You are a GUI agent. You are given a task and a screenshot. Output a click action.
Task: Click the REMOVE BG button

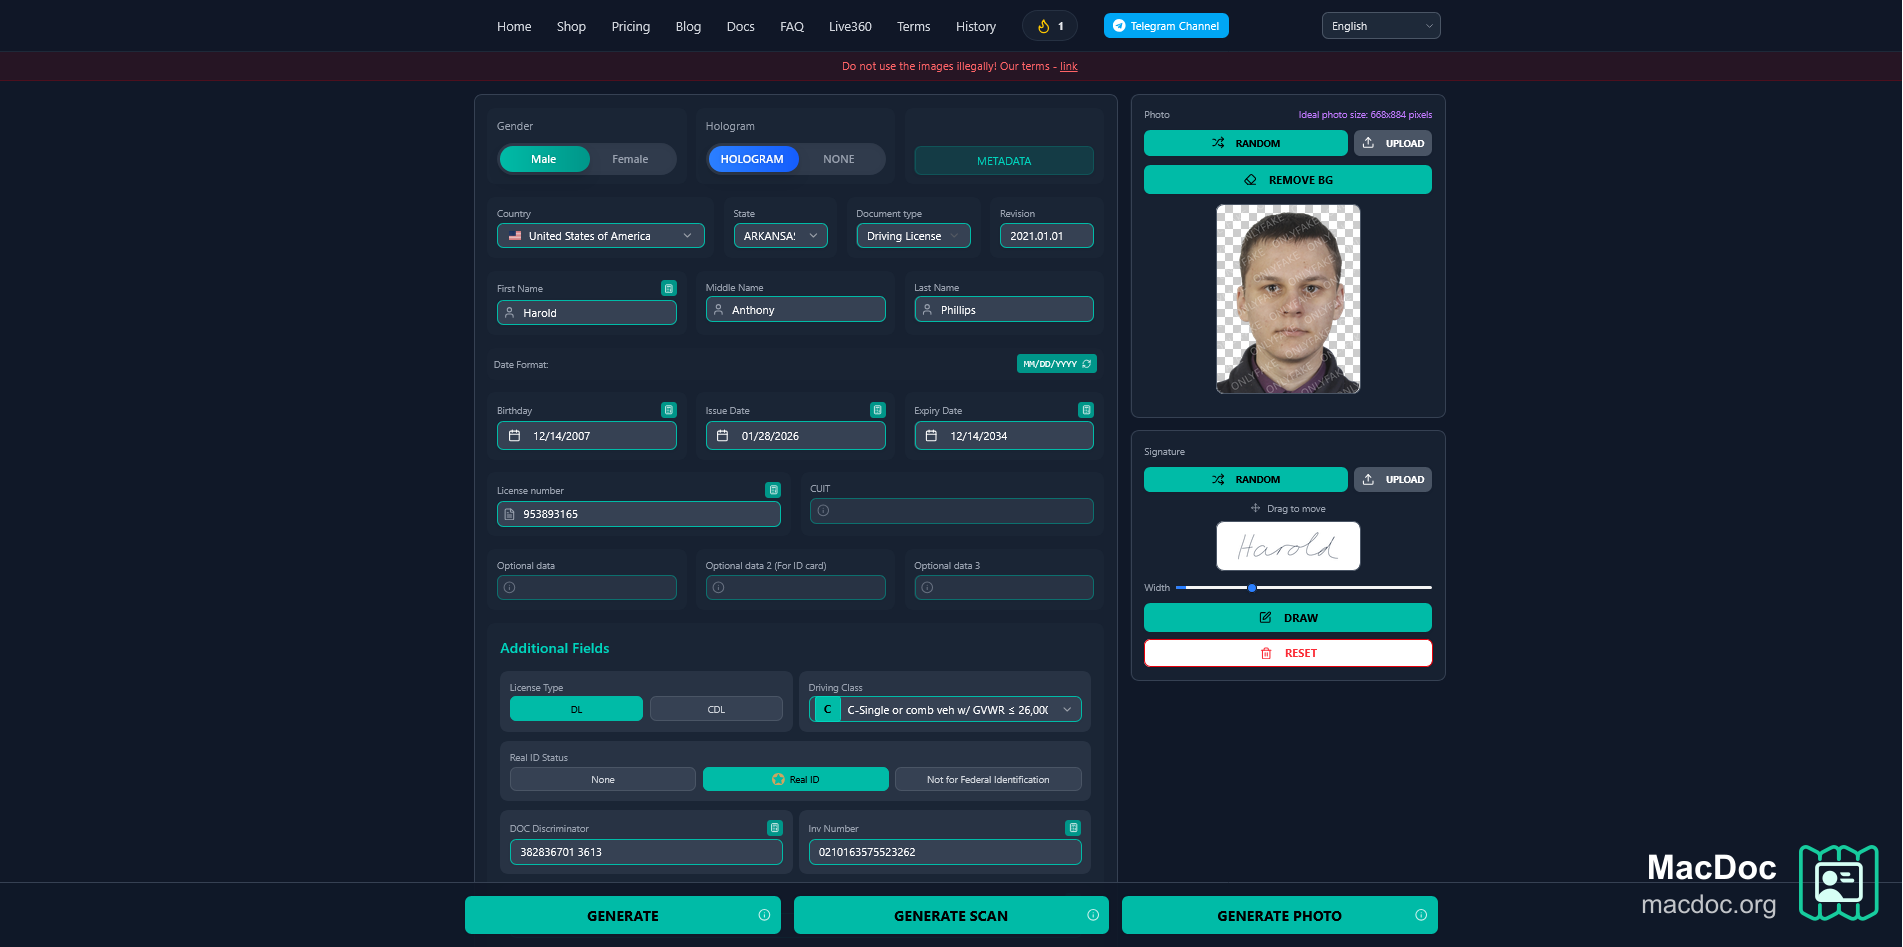point(1288,180)
